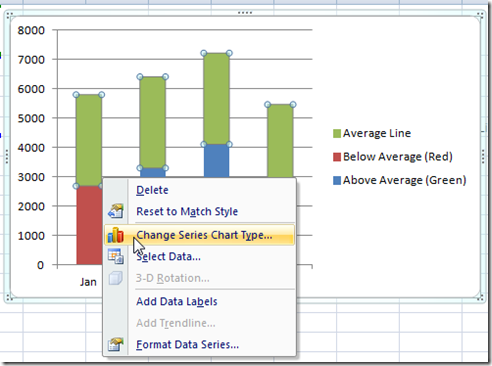Screen dimensions: 492x366
Task: Click the green bar of the fourth column
Action: [280, 141]
